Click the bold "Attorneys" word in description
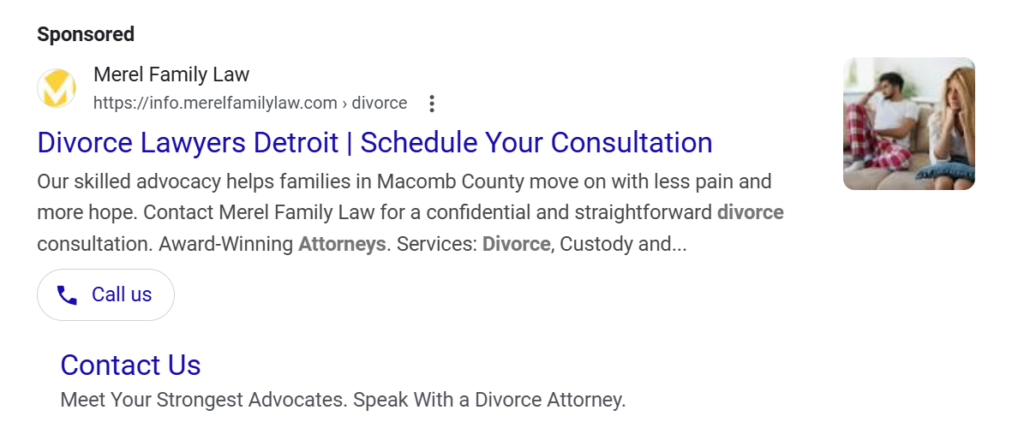 pos(342,244)
